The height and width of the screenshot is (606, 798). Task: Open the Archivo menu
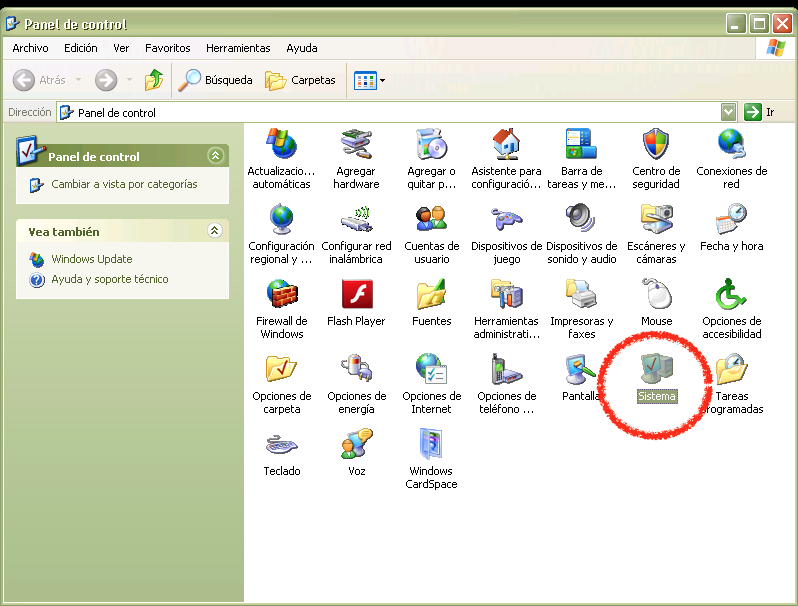31,48
